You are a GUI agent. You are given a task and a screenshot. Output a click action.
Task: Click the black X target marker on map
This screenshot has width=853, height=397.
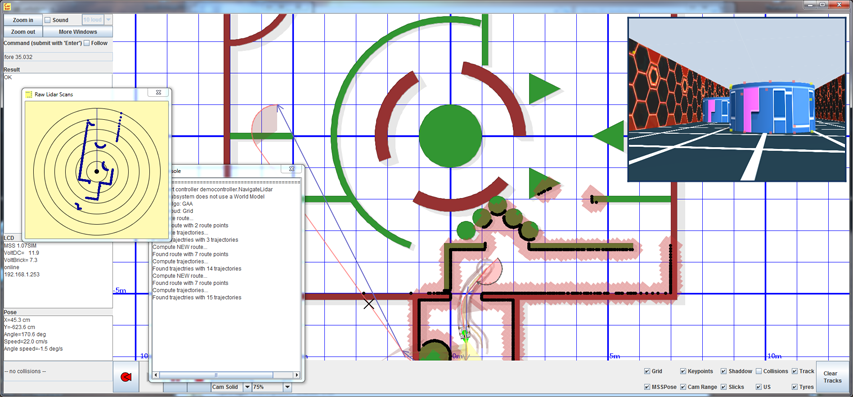point(369,303)
